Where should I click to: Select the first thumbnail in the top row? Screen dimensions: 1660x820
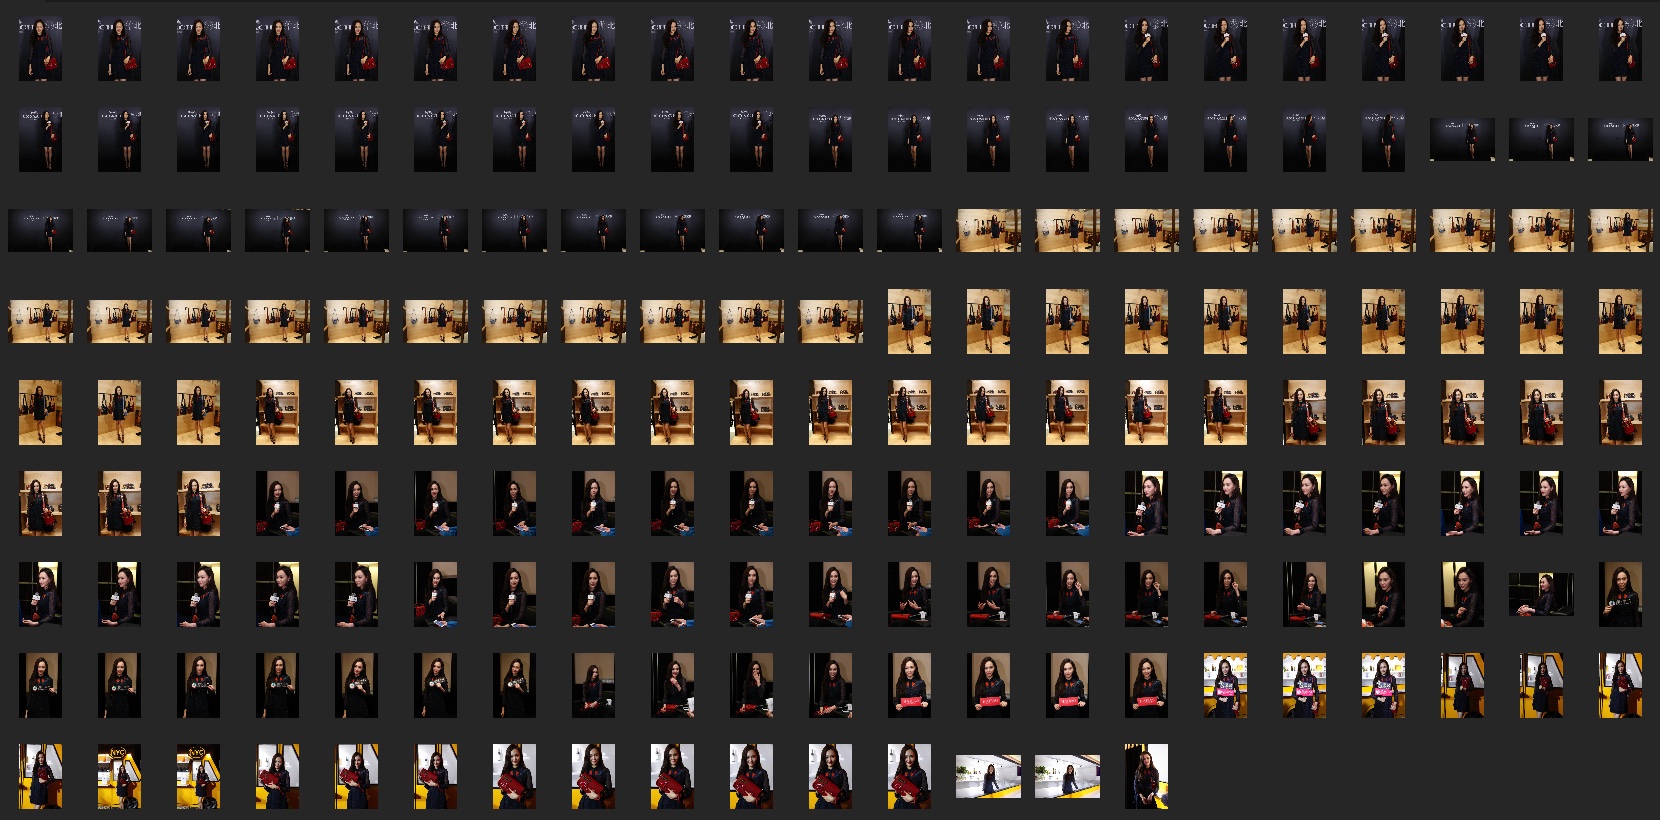coord(40,49)
